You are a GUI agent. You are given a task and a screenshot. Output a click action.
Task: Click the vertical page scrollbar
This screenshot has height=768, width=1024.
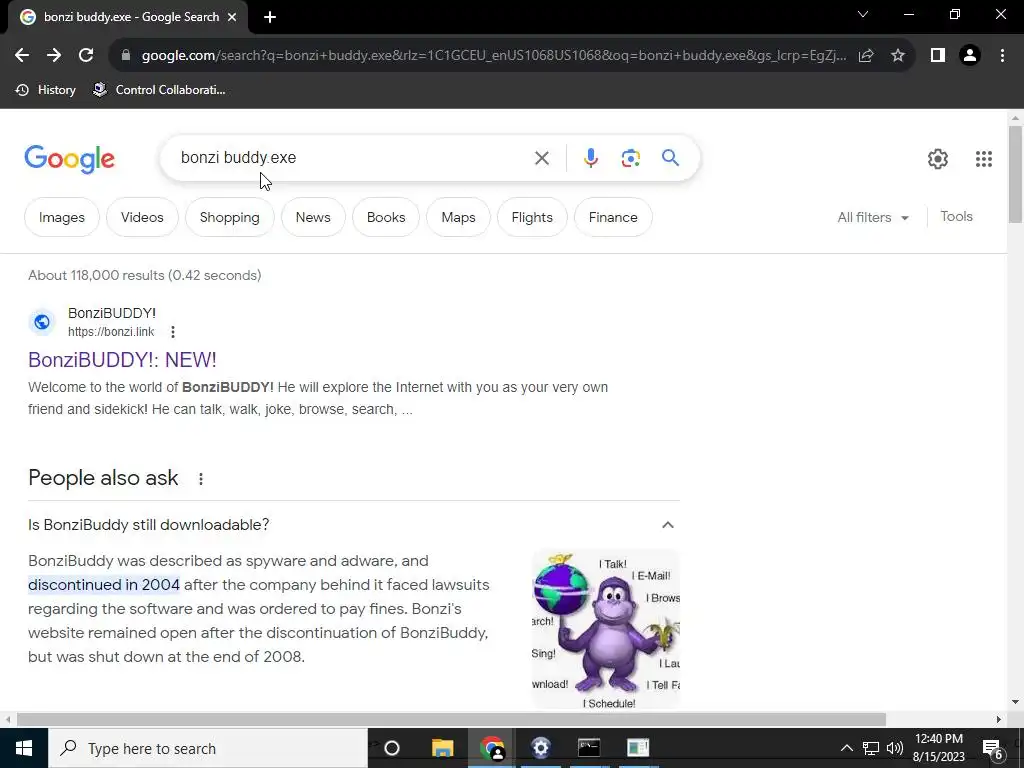(1015, 174)
